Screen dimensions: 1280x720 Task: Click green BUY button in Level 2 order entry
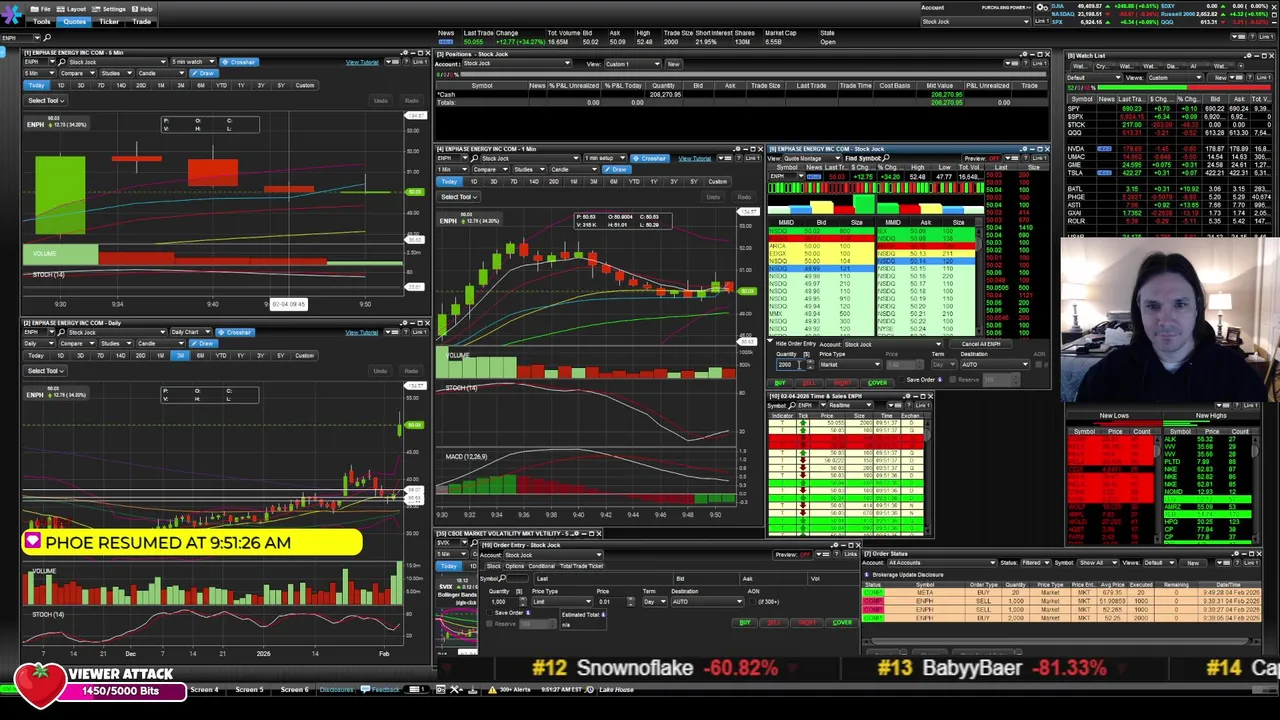click(x=780, y=383)
